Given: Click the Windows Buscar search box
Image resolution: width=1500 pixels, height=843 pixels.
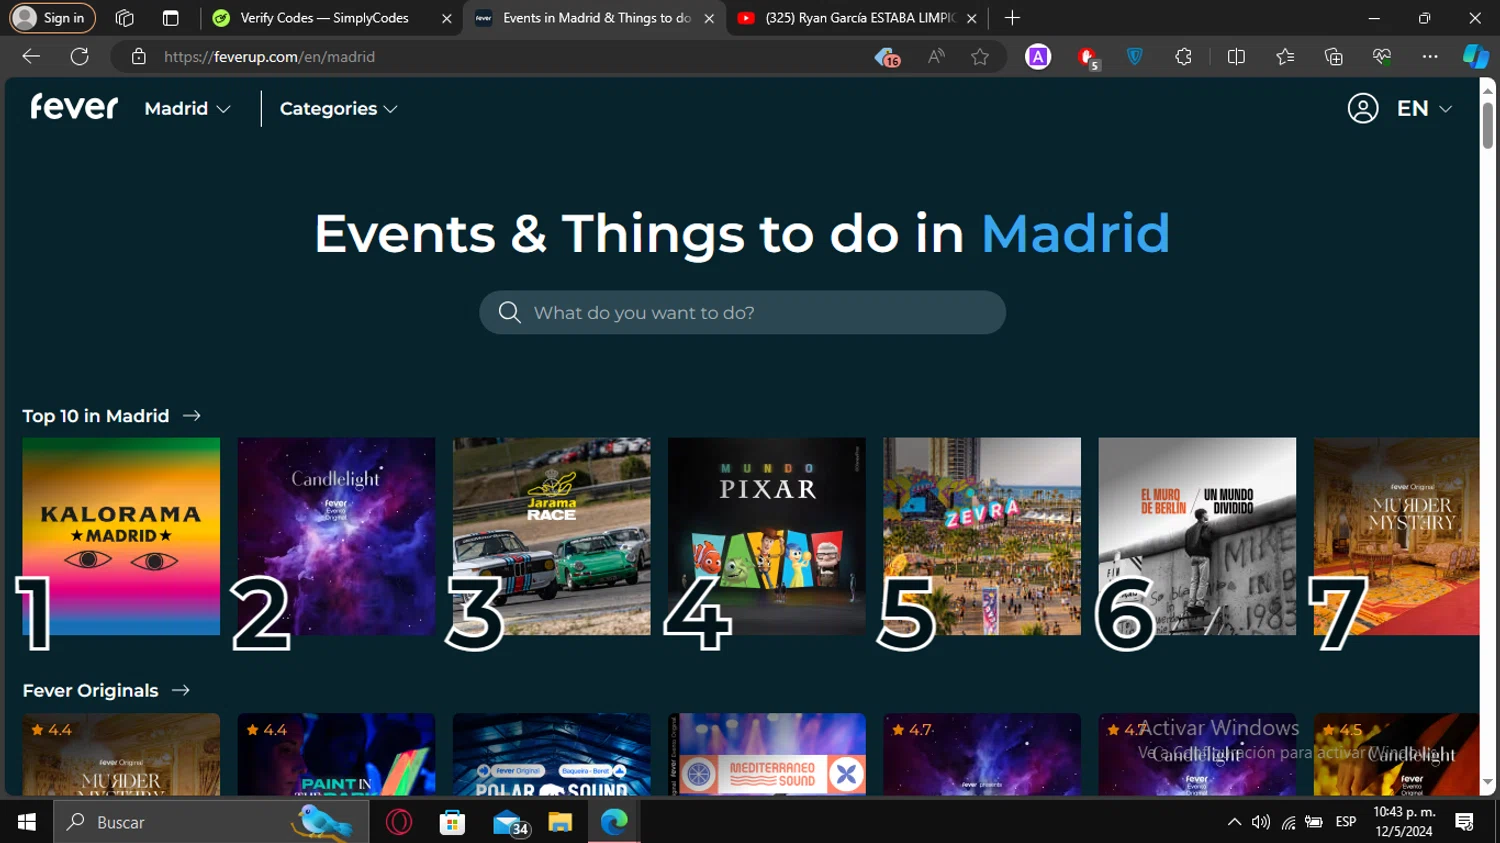Looking at the screenshot, I should (211, 822).
